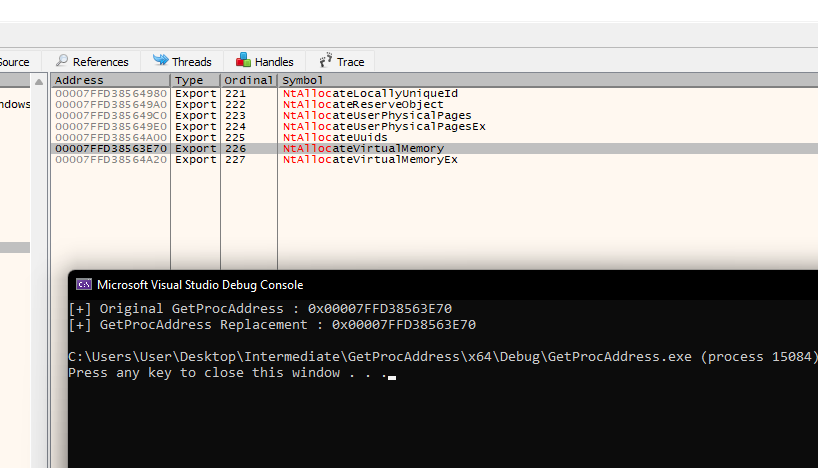Viewport: 818px width, 468px height.
Task: Select the NtAllocateVirtualMemoryEx symbol
Action: pos(370,159)
